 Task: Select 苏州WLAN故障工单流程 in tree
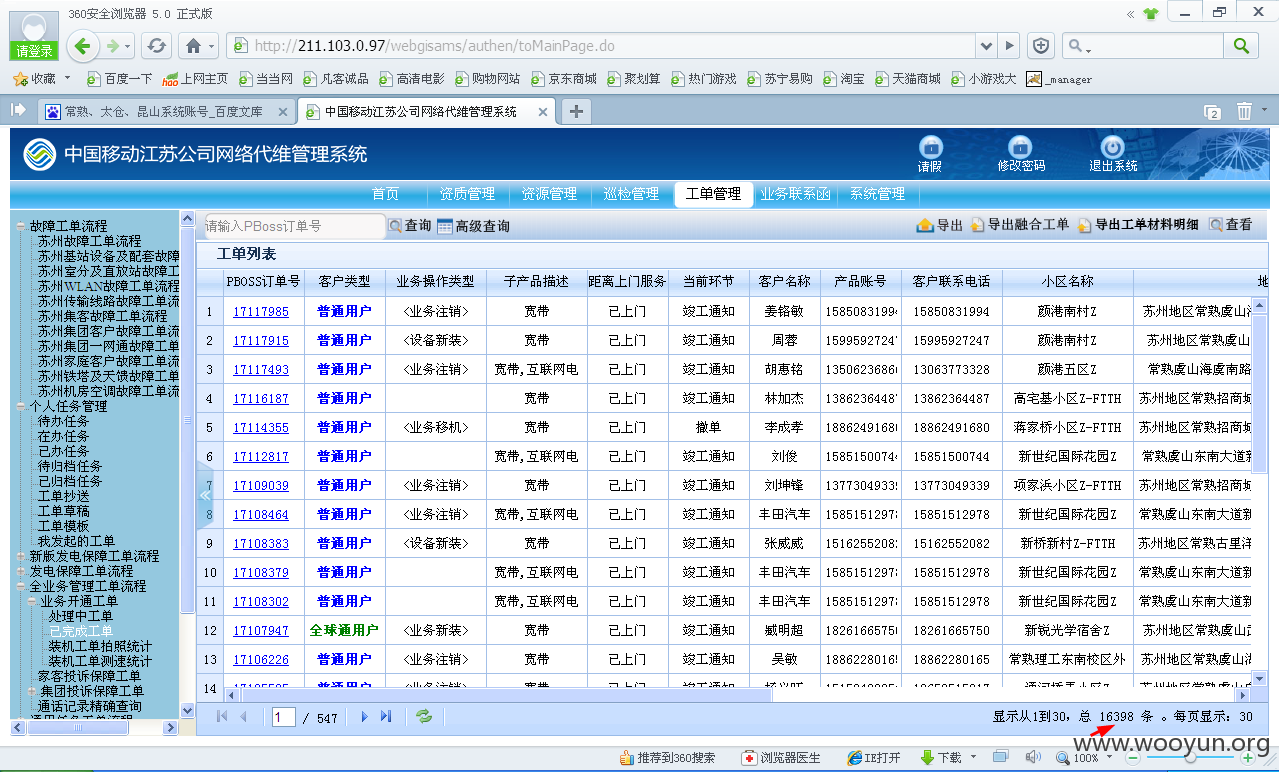click(x=109, y=286)
